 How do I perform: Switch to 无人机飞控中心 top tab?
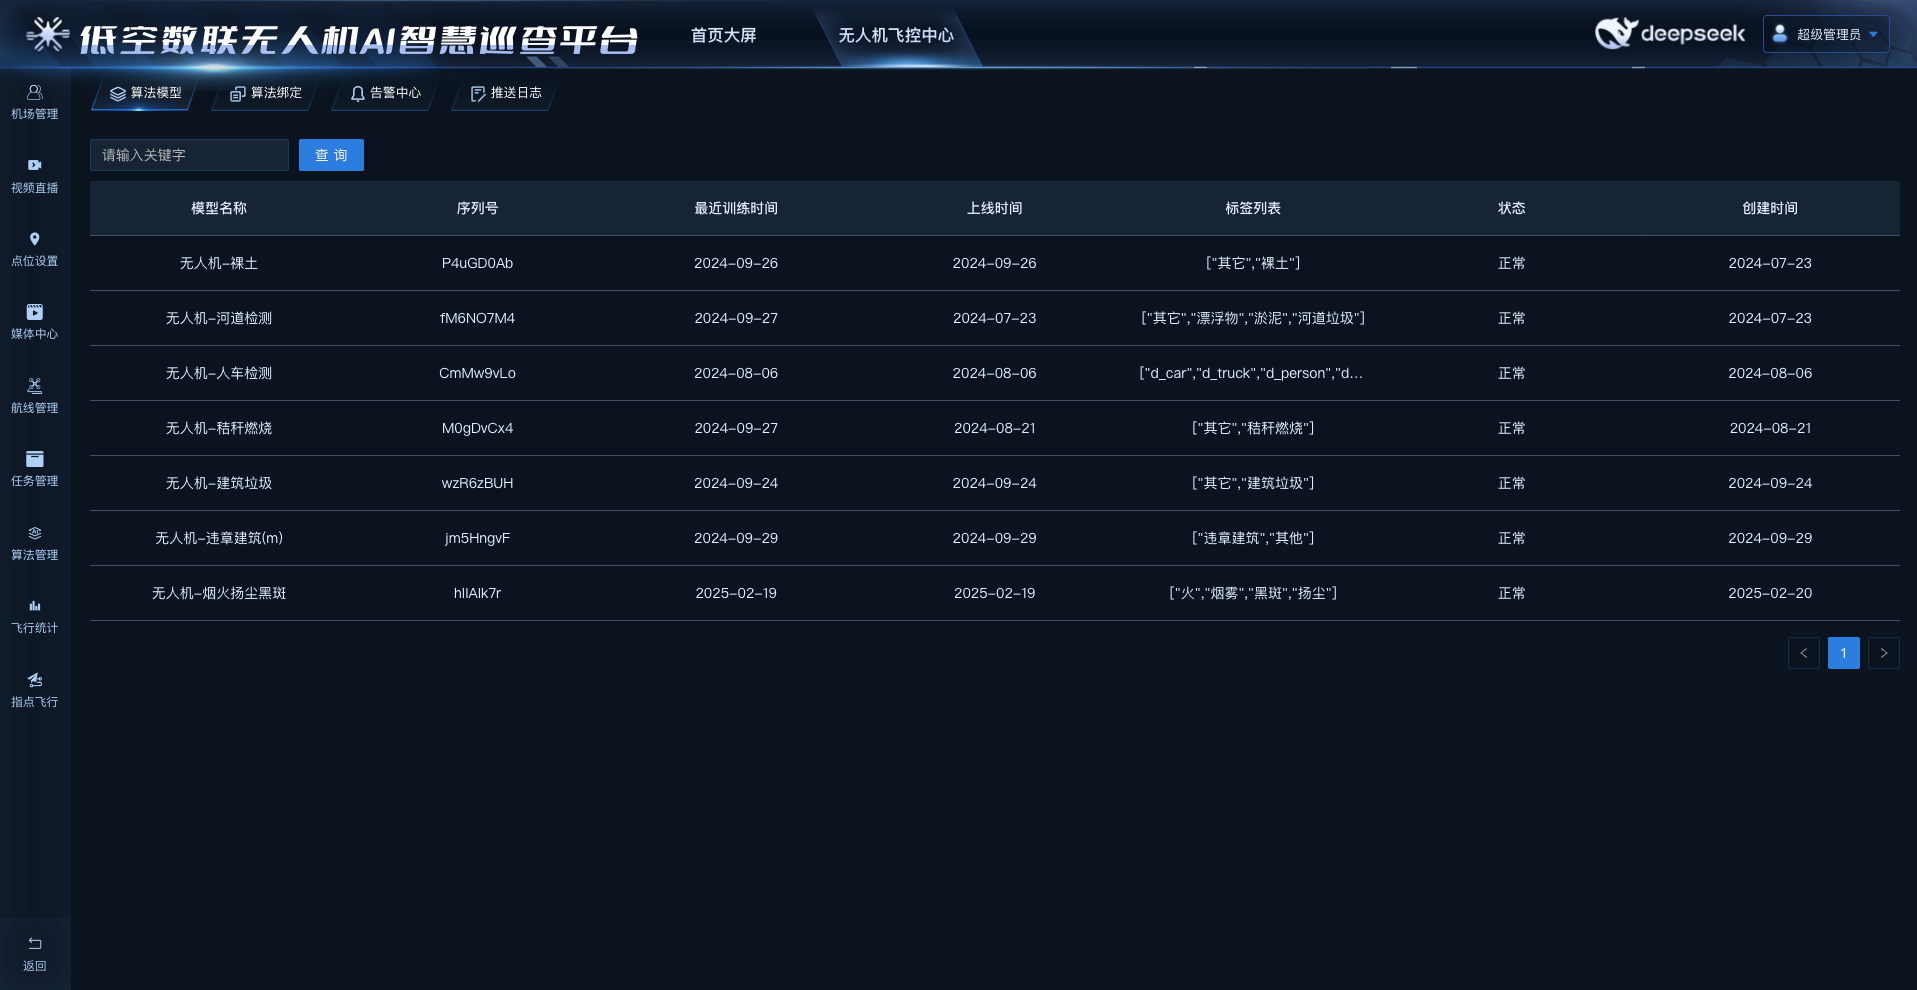click(x=896, y=35)
